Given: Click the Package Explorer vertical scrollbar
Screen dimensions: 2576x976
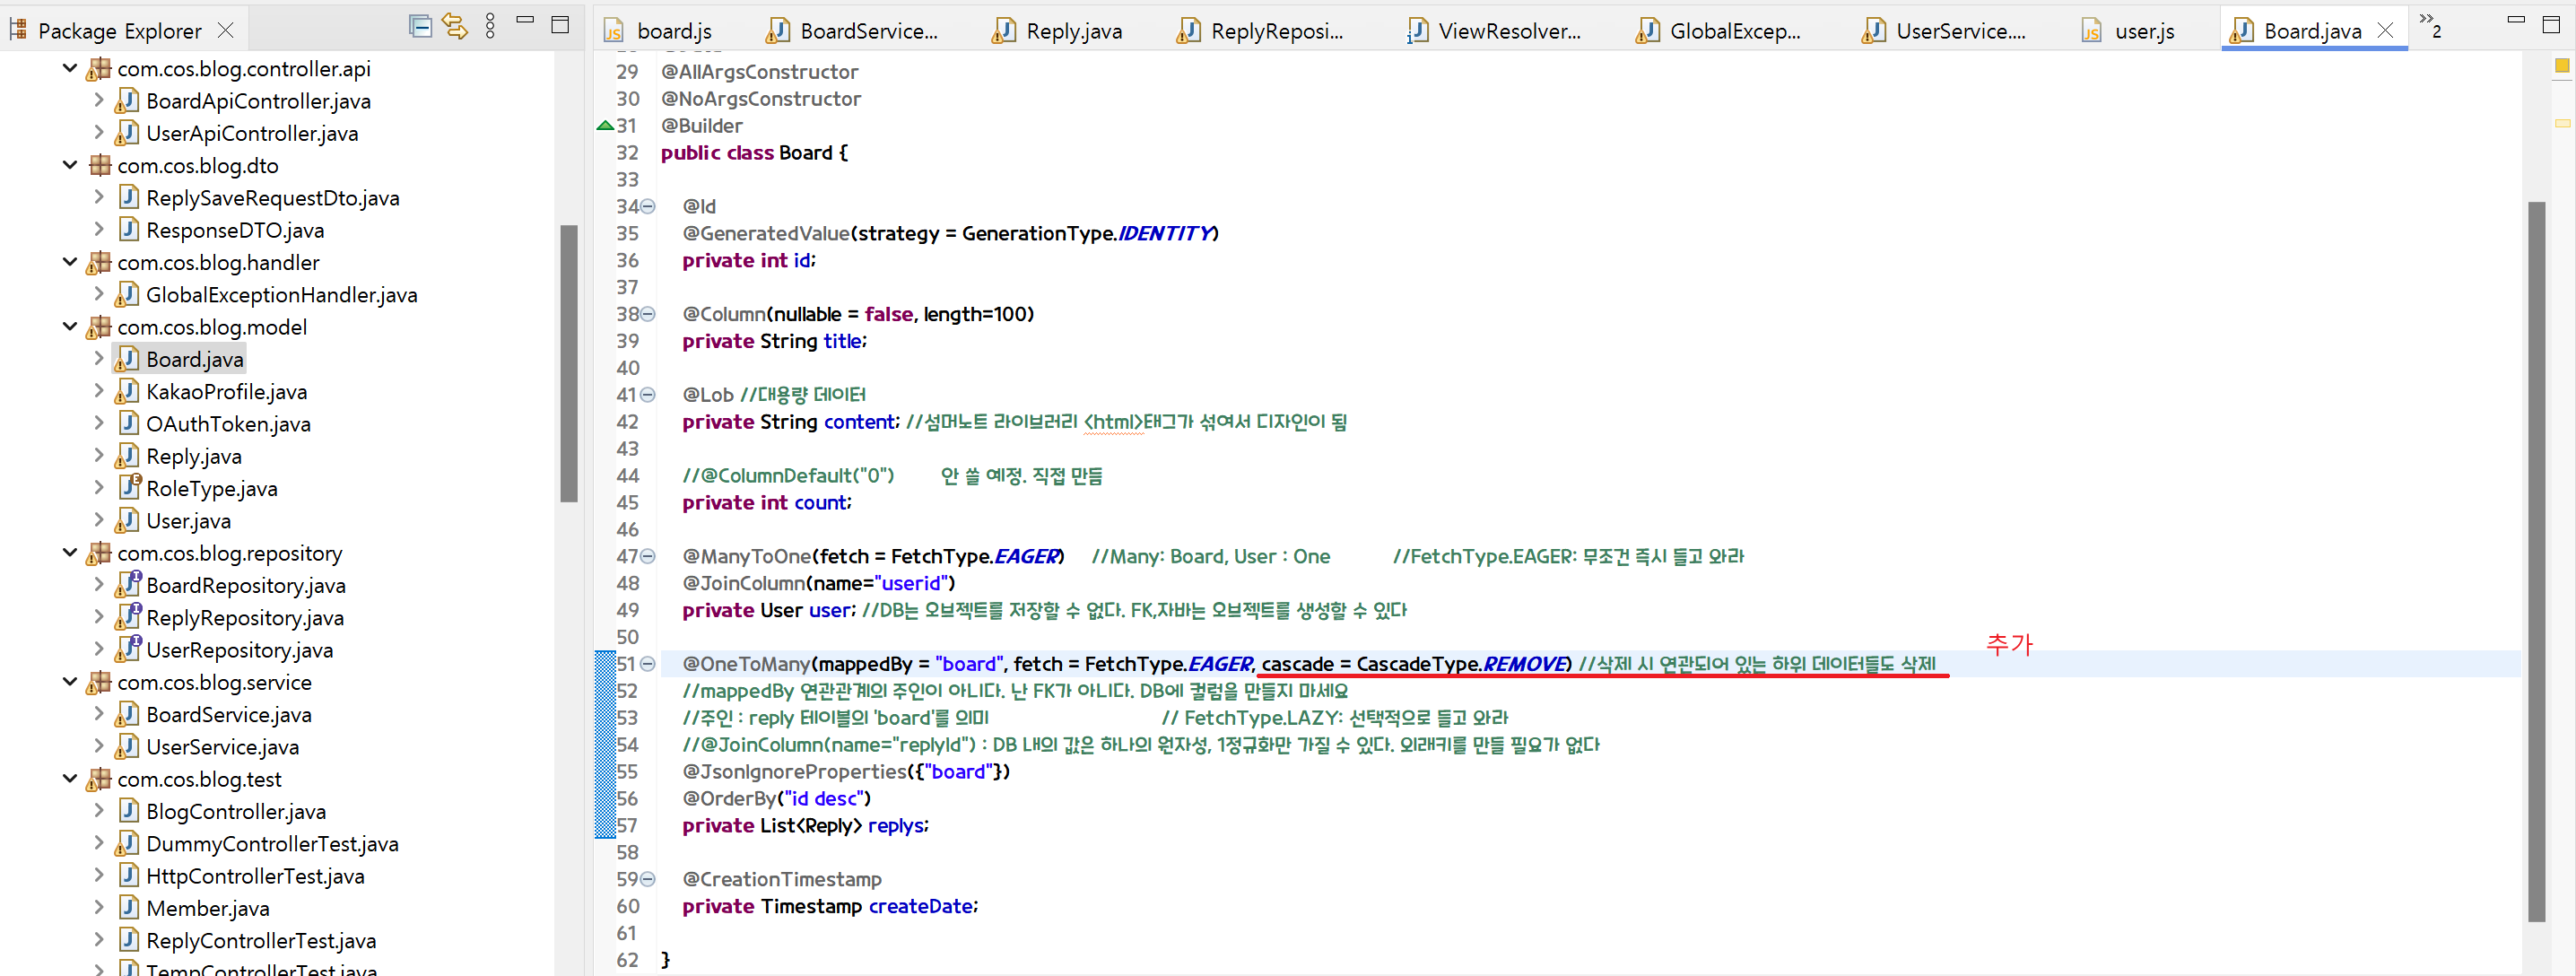Looking at the screenshot, I should (x=569, y=363).
